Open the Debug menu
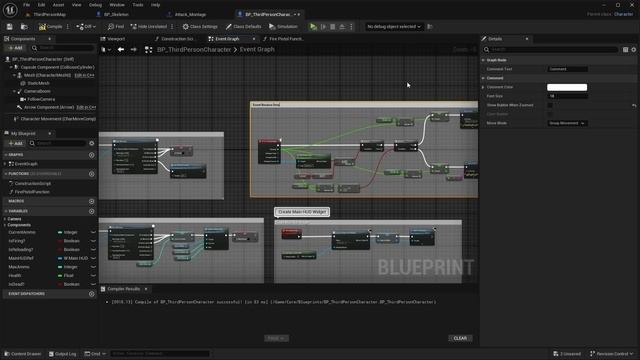 [95, 5]
